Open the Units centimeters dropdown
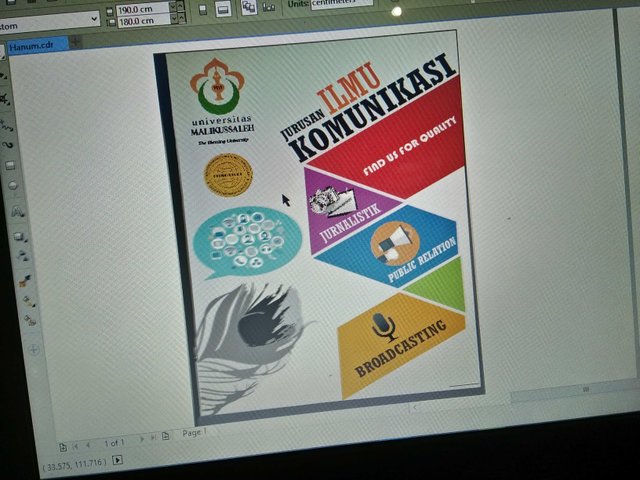The image size is (640, 480). point(342,3)
